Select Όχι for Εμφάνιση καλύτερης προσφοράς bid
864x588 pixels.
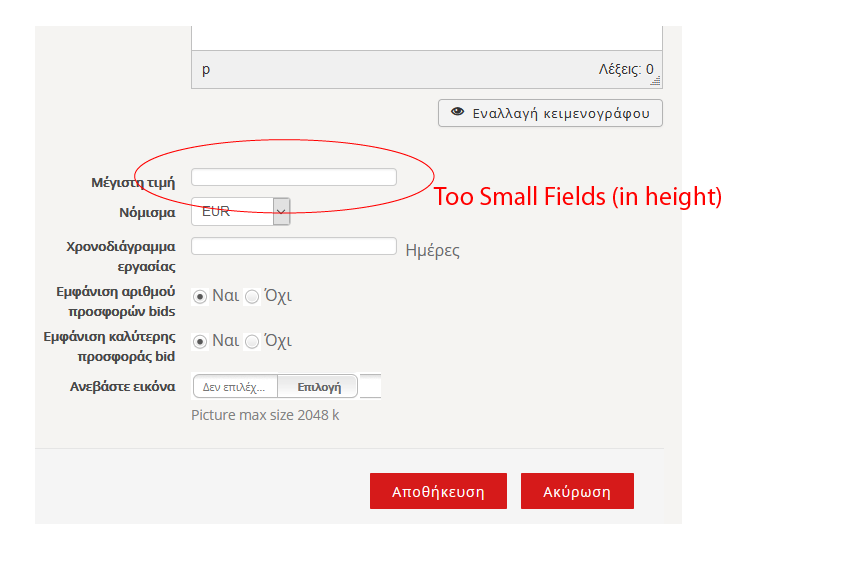253,340
